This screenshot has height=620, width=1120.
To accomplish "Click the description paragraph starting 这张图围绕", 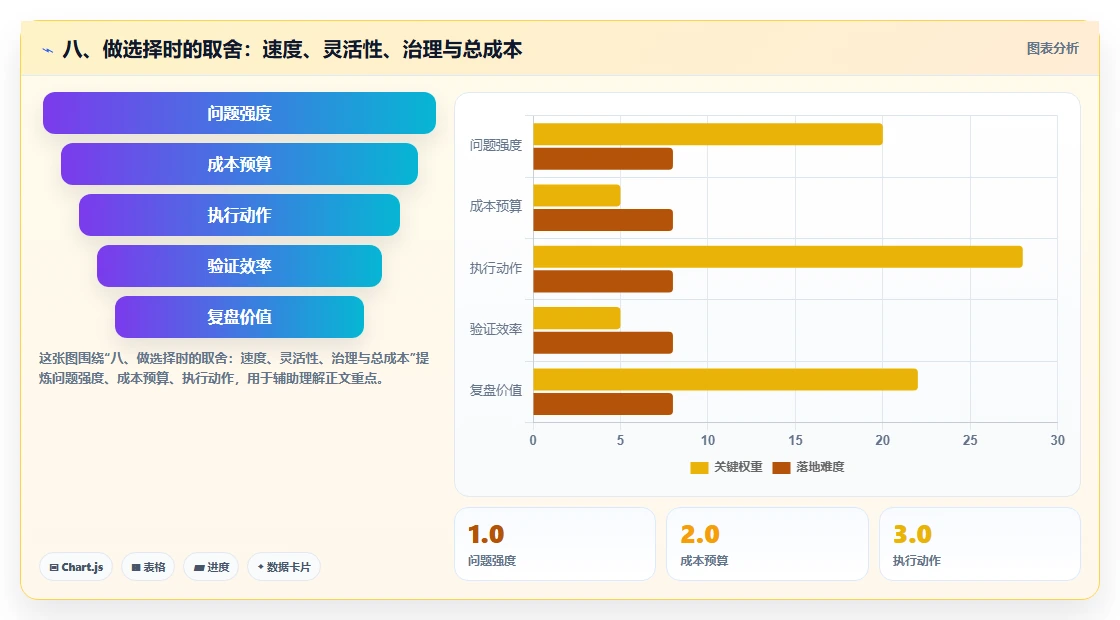I will pos(234,369).
